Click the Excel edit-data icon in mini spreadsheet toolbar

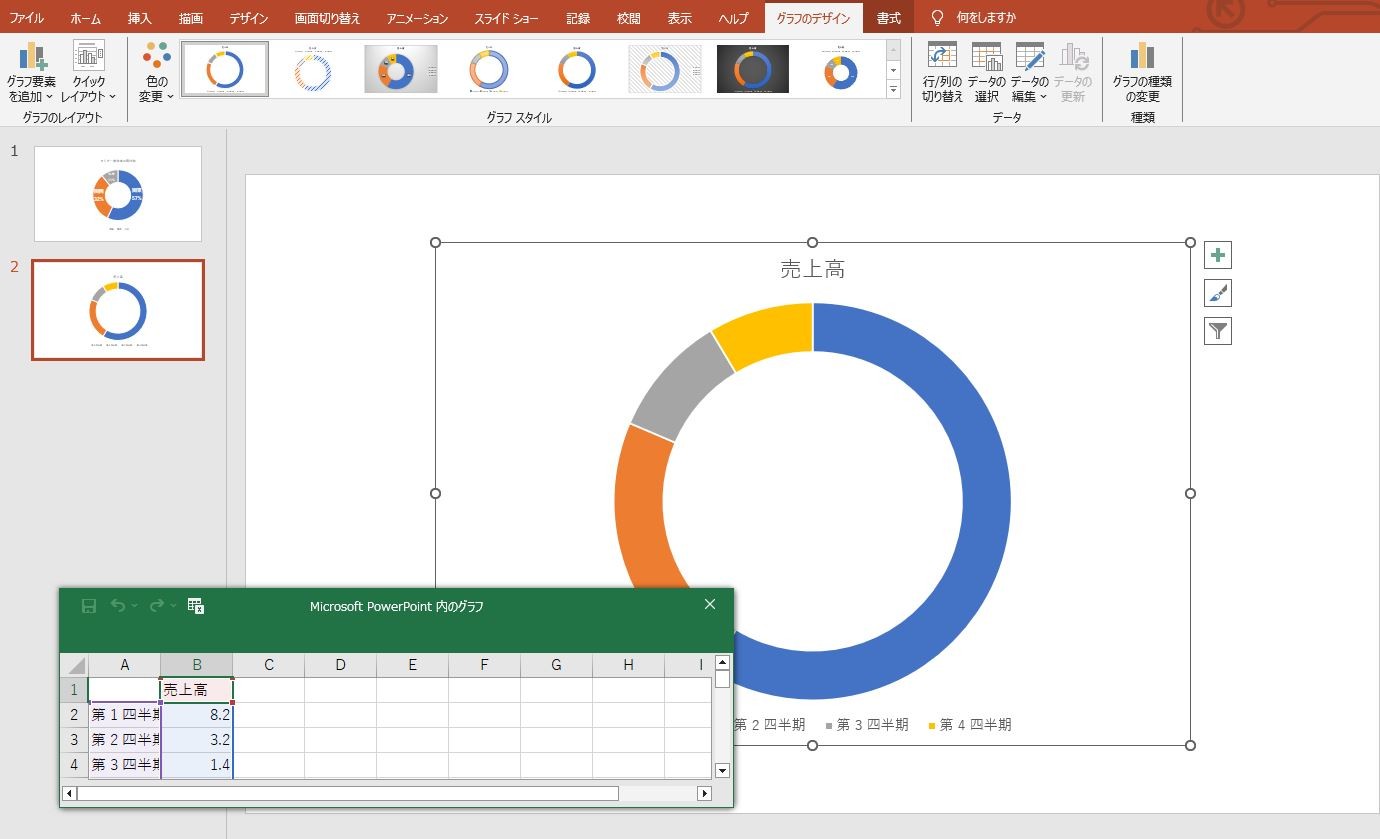(x=196, y=606)
